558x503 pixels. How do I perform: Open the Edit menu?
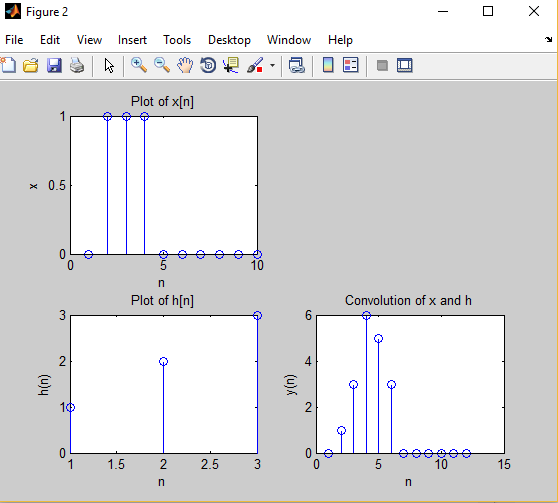[50, 40]
